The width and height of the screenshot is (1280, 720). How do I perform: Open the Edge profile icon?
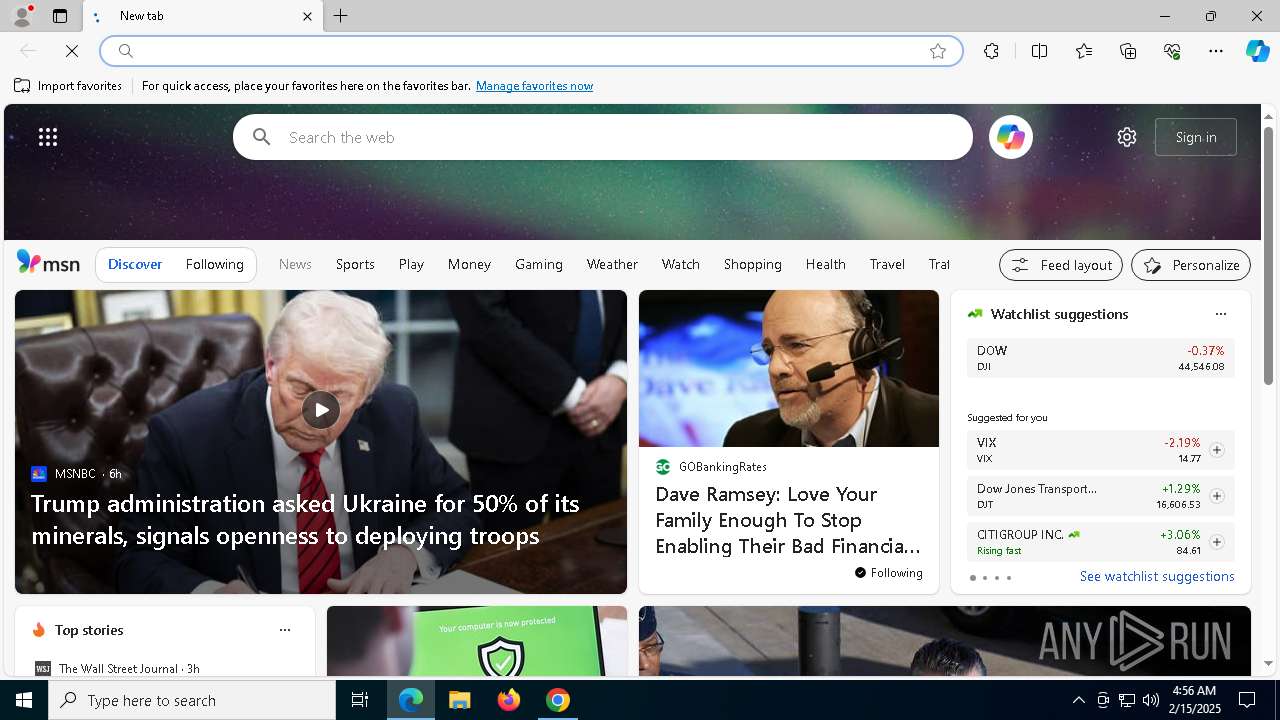(21, 16)
